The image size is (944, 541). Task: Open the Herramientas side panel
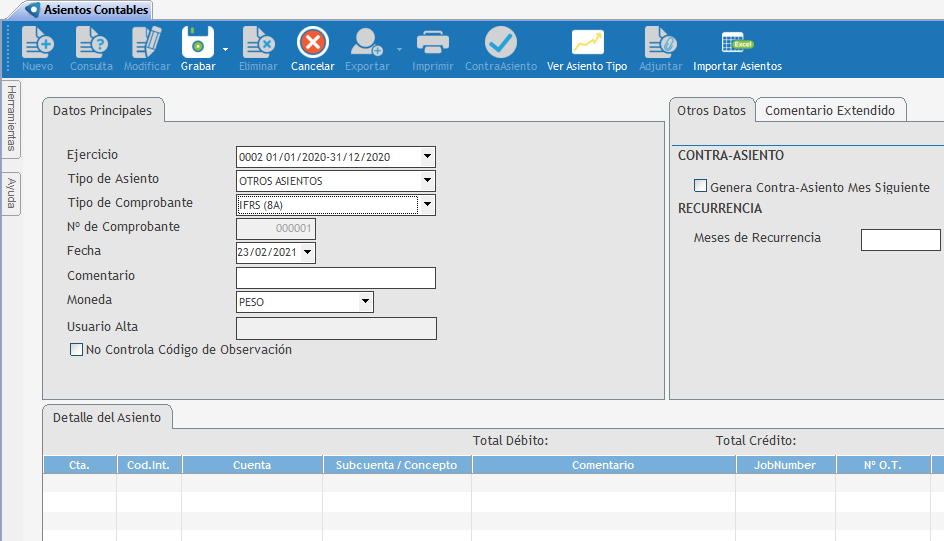[x=11, y=118]
